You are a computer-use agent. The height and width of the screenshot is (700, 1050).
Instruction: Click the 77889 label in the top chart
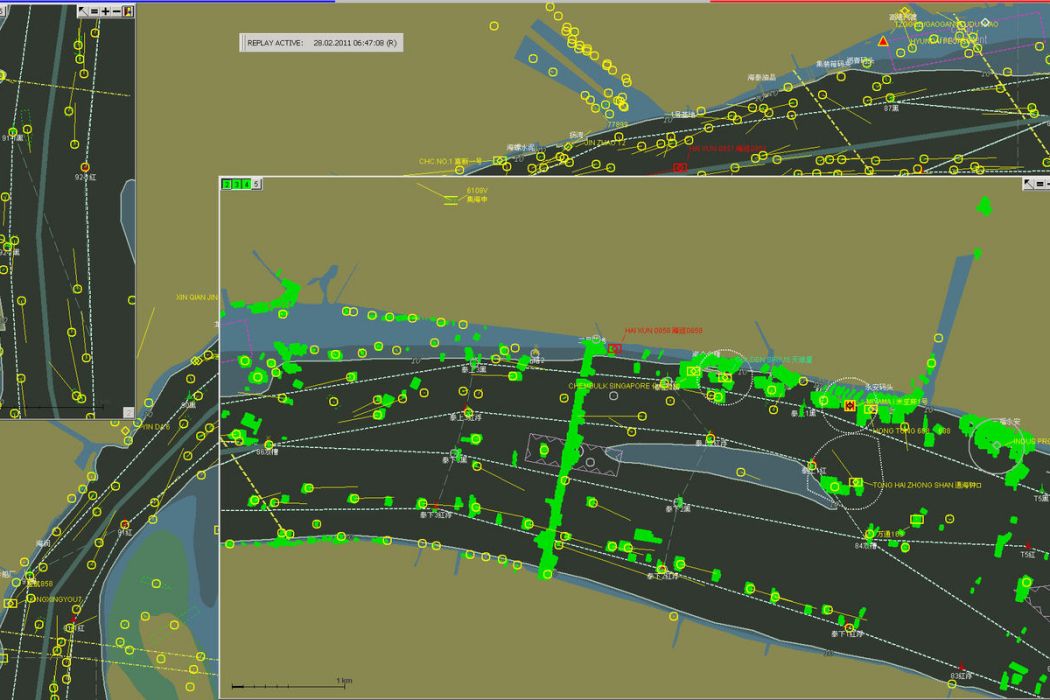click(x=617, y=125)
